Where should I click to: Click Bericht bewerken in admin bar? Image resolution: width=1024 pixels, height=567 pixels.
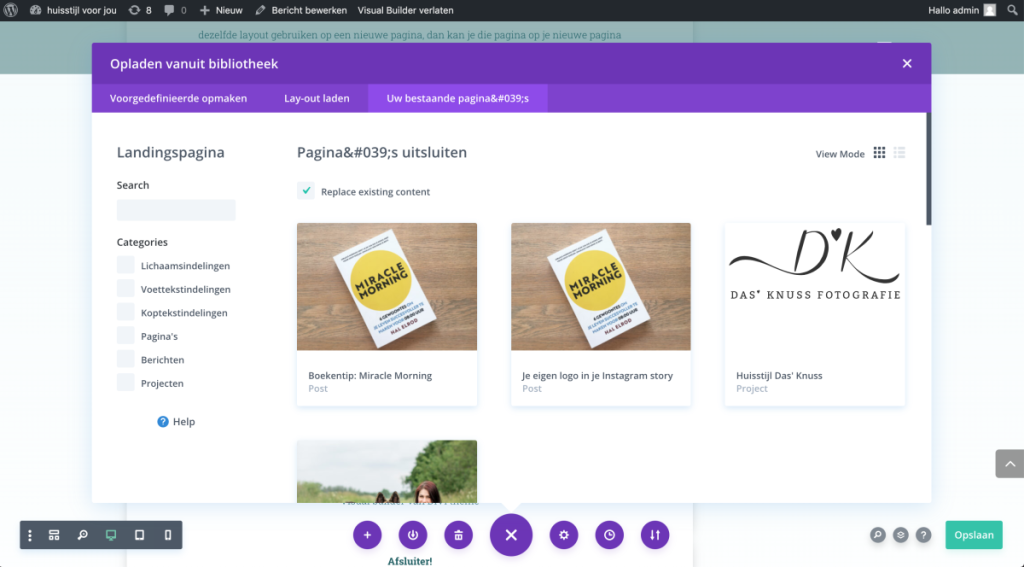[300, 10]
